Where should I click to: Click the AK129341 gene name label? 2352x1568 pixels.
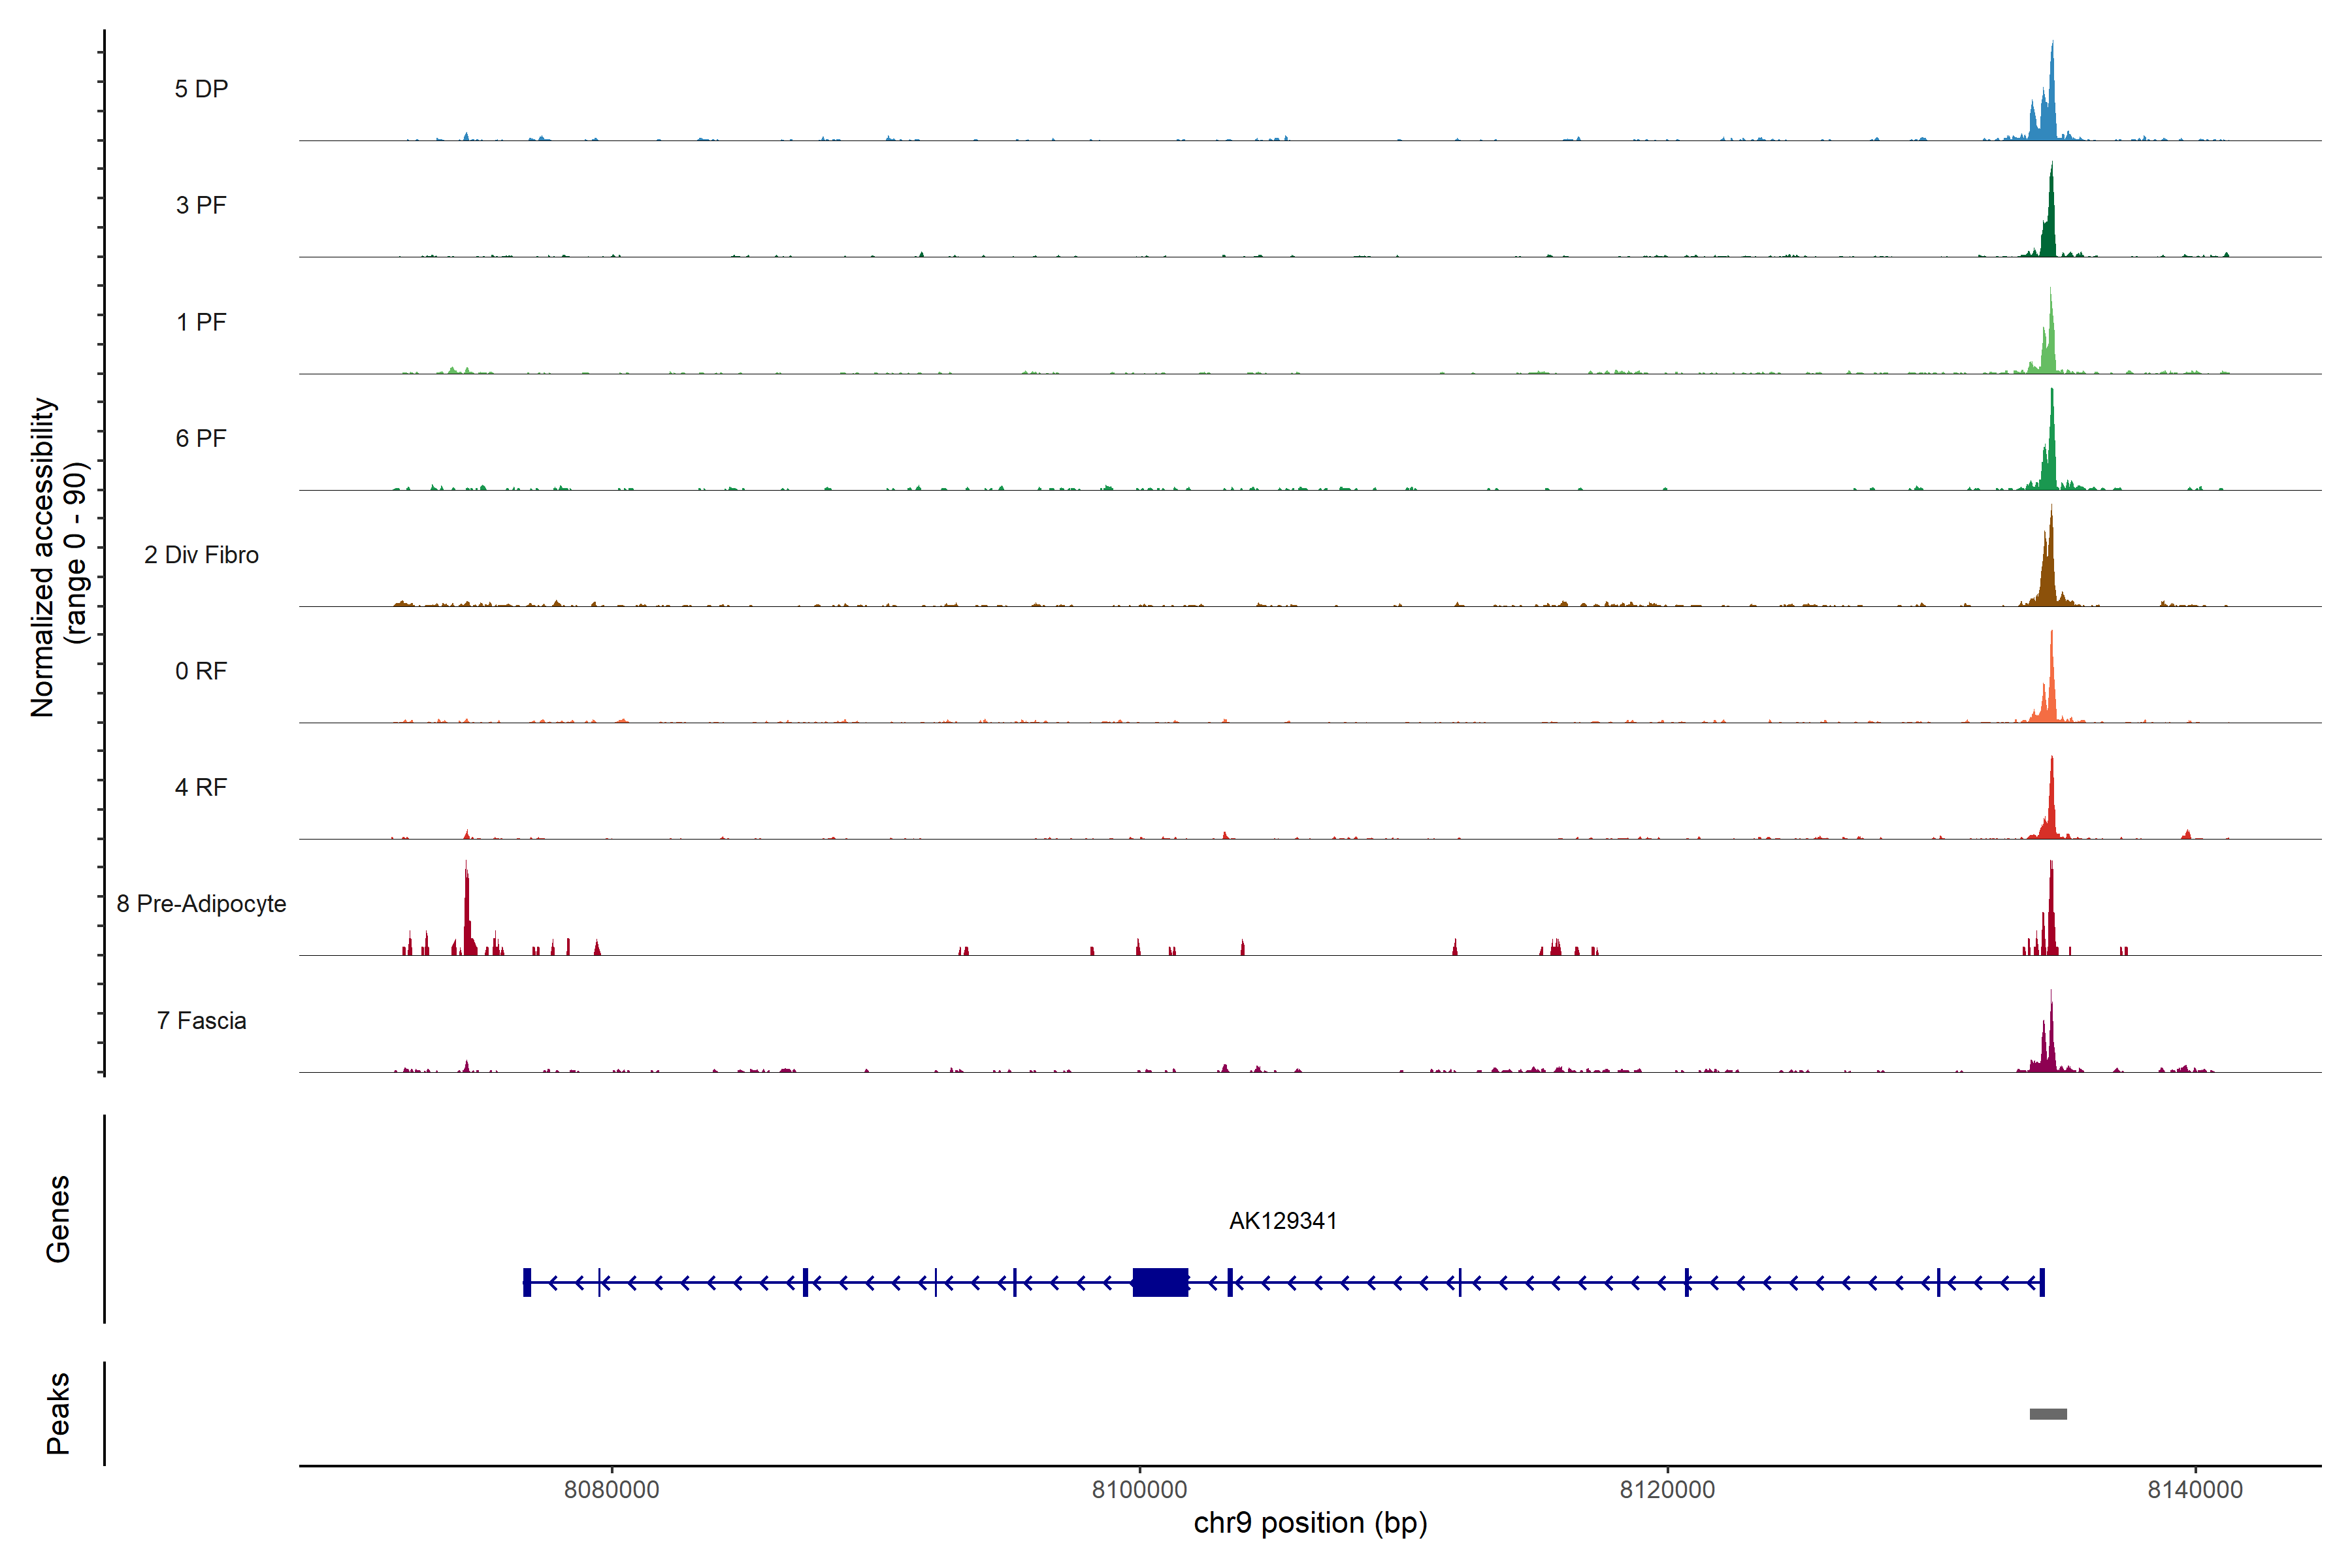(x=1283, y=1221)
